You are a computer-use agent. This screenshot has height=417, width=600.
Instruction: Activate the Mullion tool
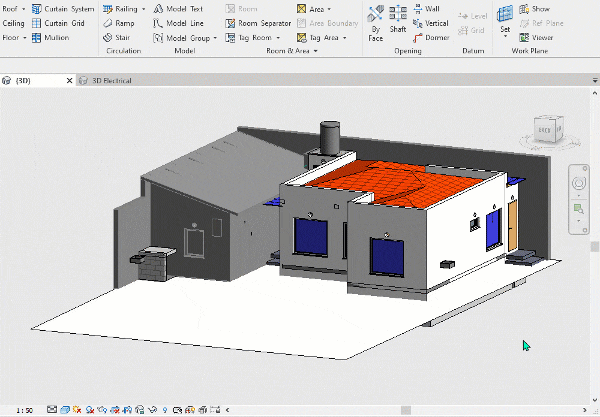point(51,37)
